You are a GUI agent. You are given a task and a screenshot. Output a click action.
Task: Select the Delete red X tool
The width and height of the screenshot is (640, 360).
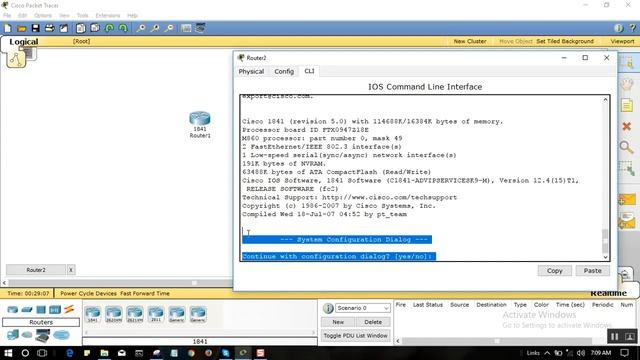coord(627,127)
